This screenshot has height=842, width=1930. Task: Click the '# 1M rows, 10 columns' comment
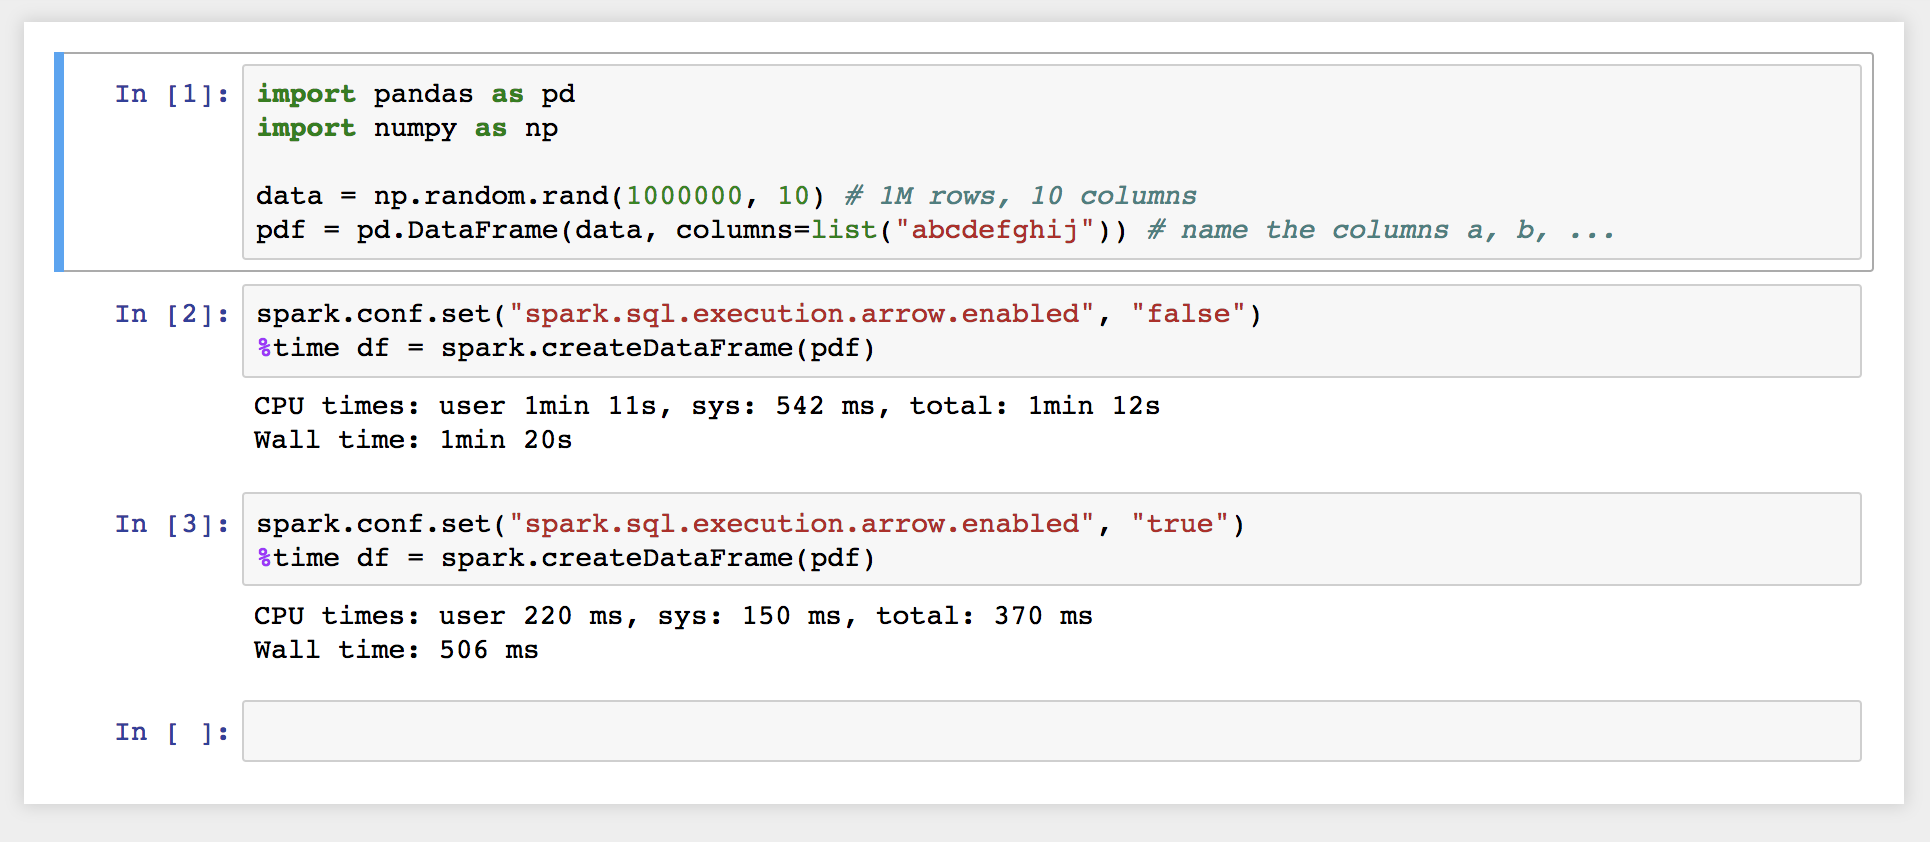coord(1020,196)
